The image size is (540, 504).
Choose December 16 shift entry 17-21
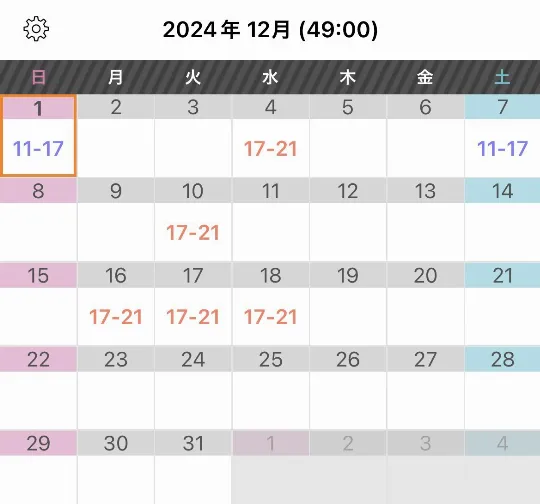pos(116,317)
